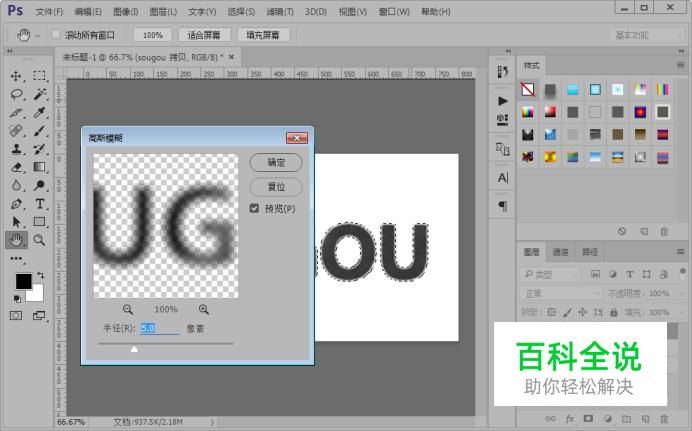Close the Gaussian Blur dialog
Screen dimensions: 692x431
pyautogui.click(x=297, y=138)
